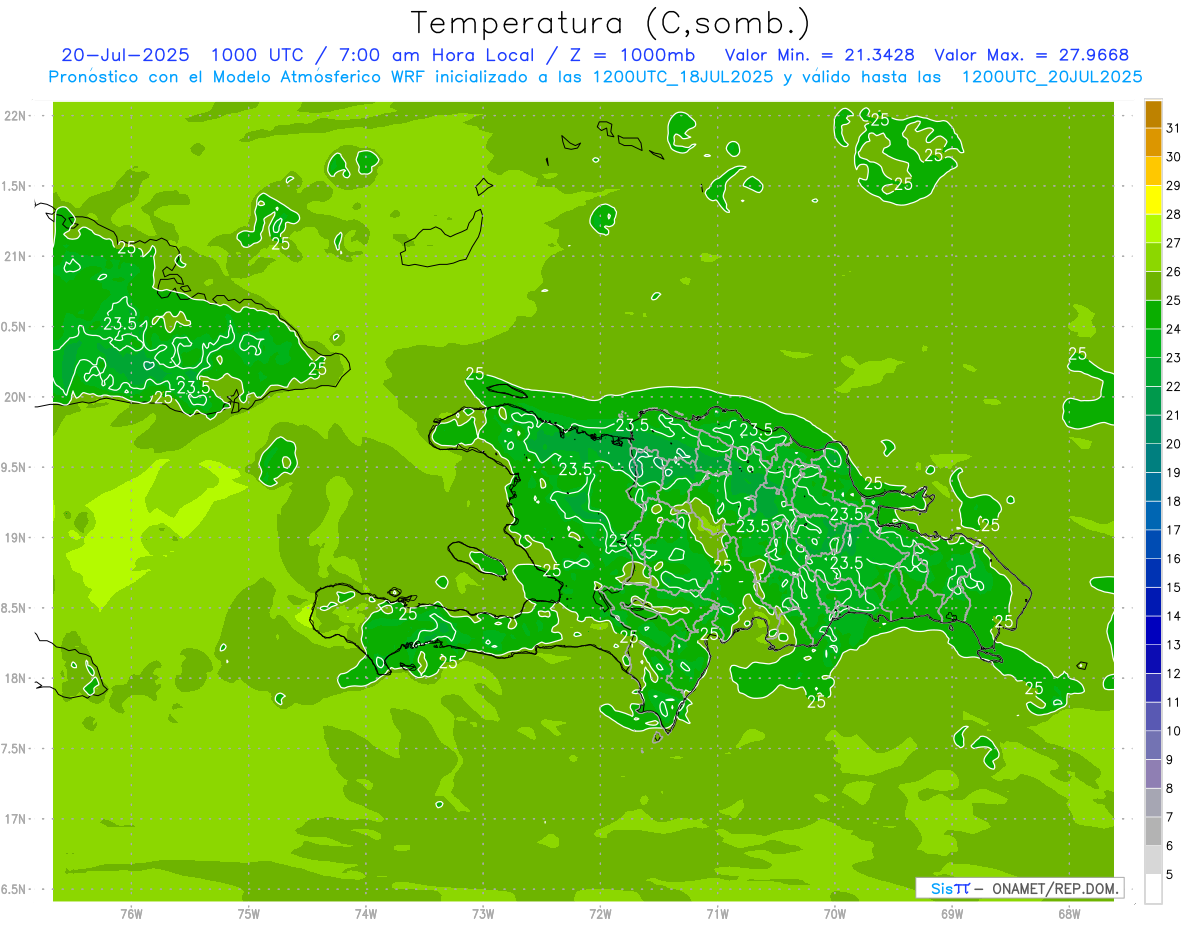Click the '17N' latitude axis label
1200x927 pixels.
[14, 819]
